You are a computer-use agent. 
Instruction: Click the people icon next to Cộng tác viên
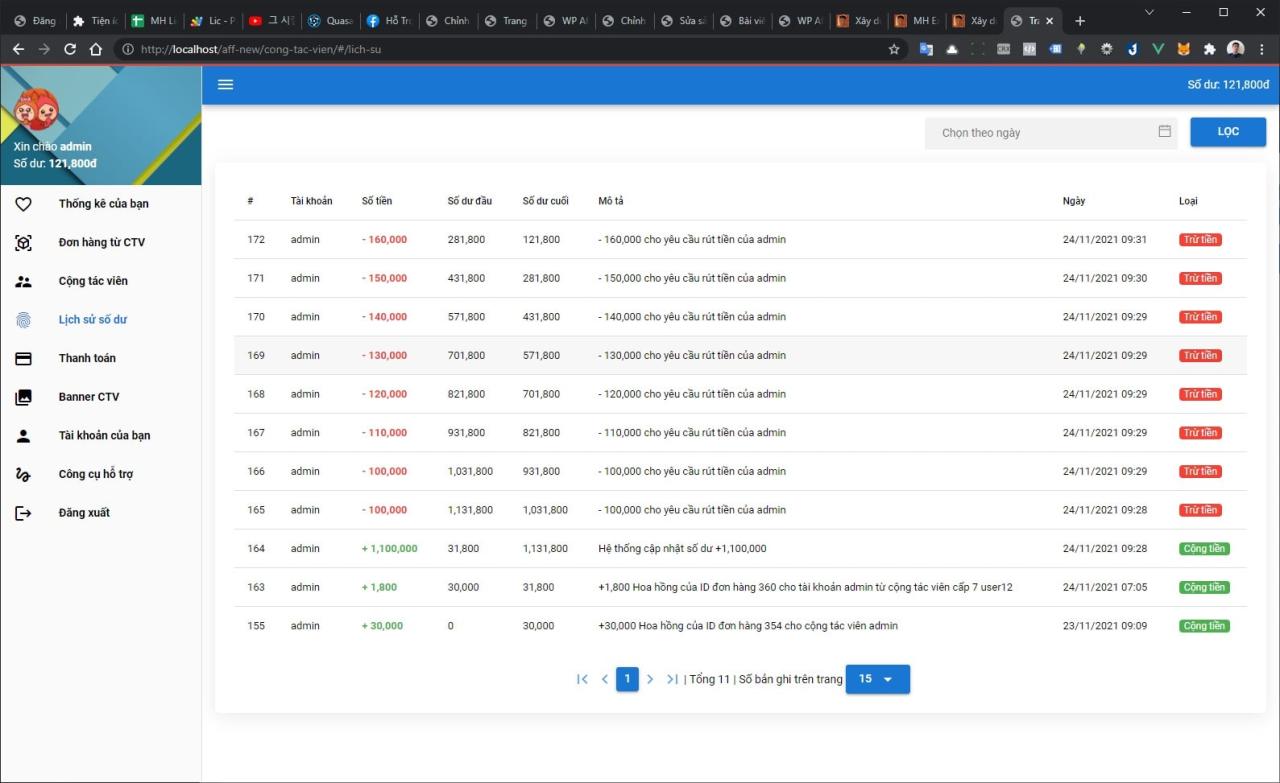tap(23, 281)
